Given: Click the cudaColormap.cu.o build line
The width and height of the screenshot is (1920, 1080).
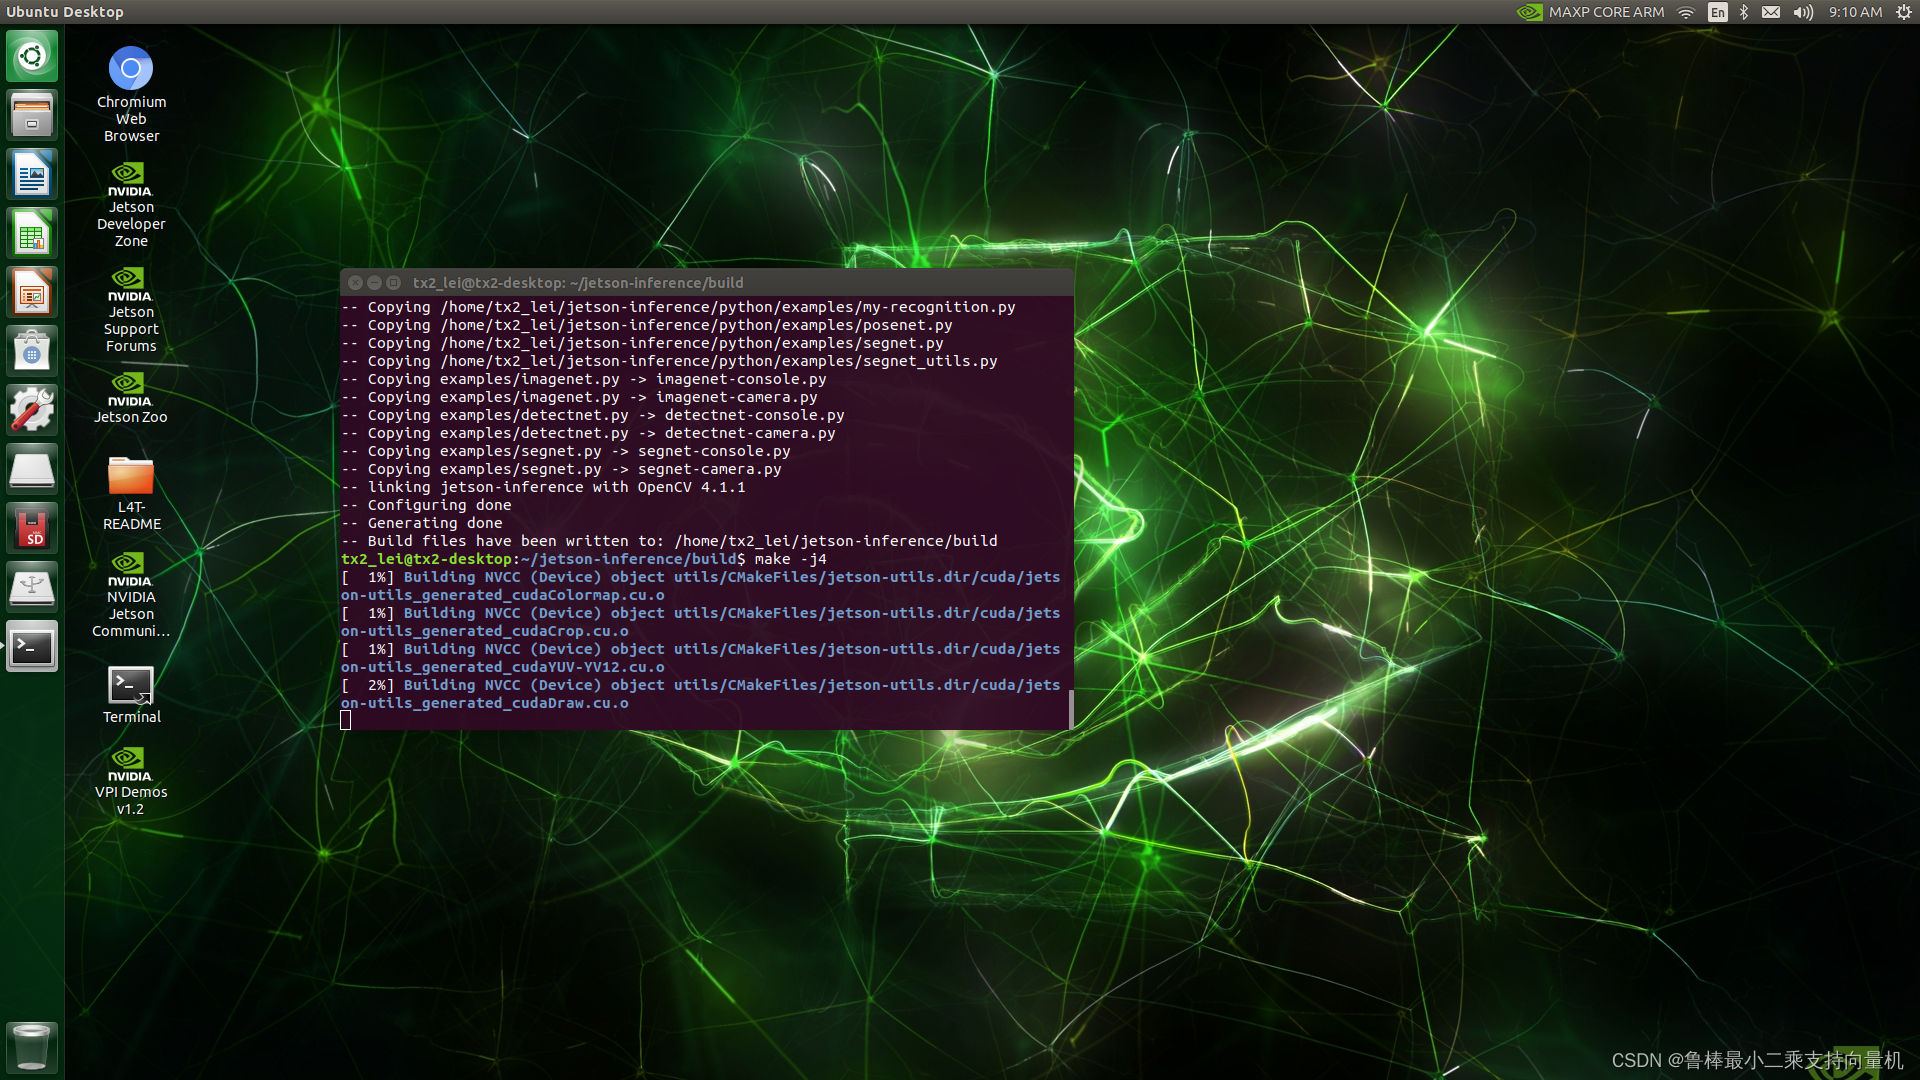Looking at the screenshot, I should (700, 586).
